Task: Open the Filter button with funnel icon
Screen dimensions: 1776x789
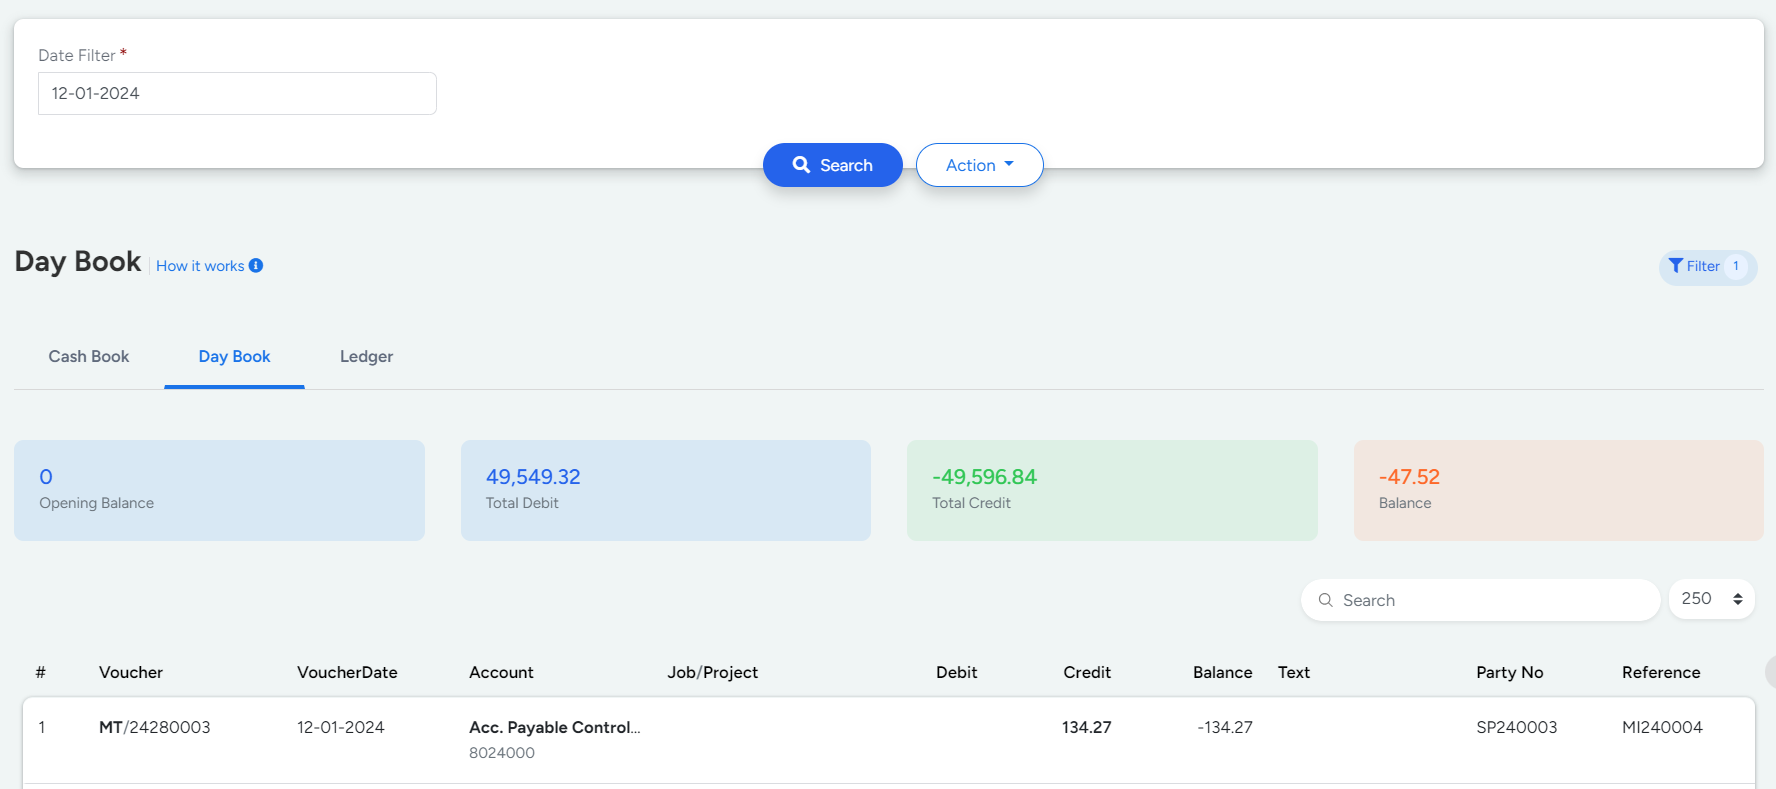Action: (1707, 267)
